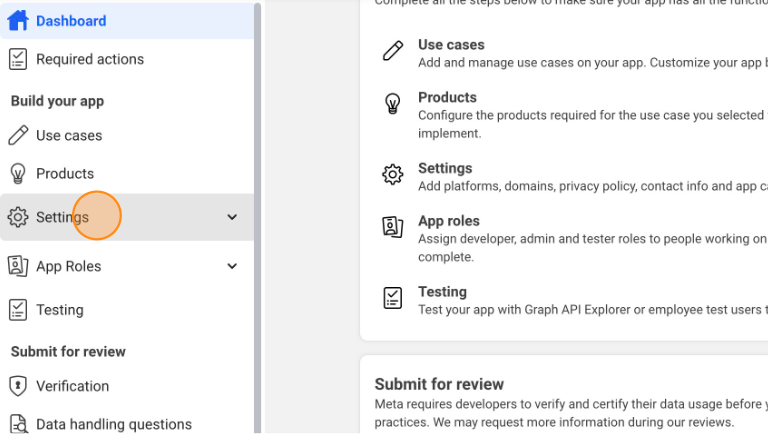Click the Use cases pencil icon in sidebar
Image resolution: width=768 pixels, height=438 pixels.
tap(18, 135)
